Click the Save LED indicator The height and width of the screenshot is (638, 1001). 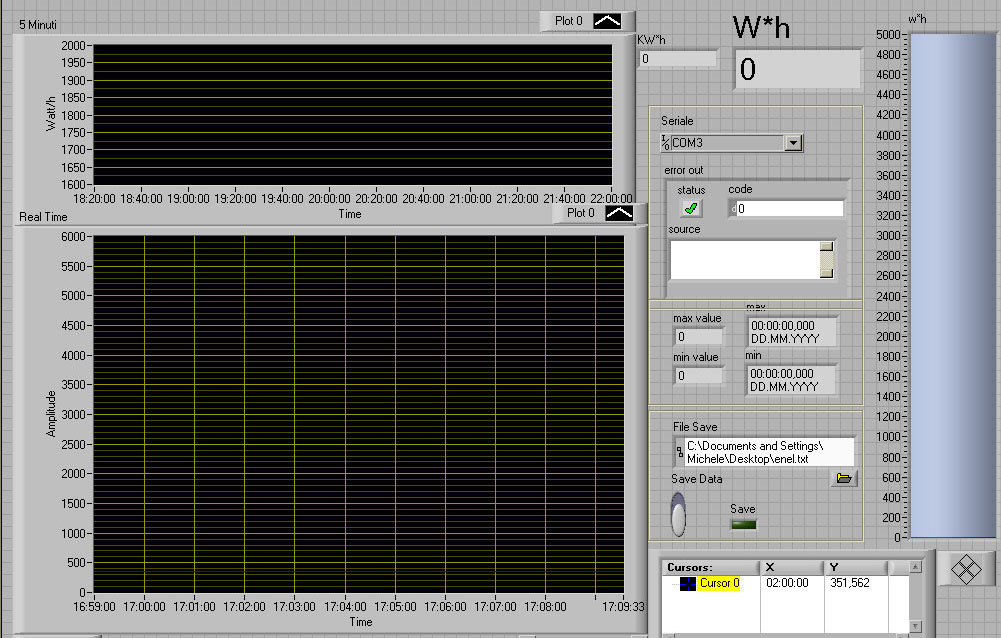pos(743,524)
